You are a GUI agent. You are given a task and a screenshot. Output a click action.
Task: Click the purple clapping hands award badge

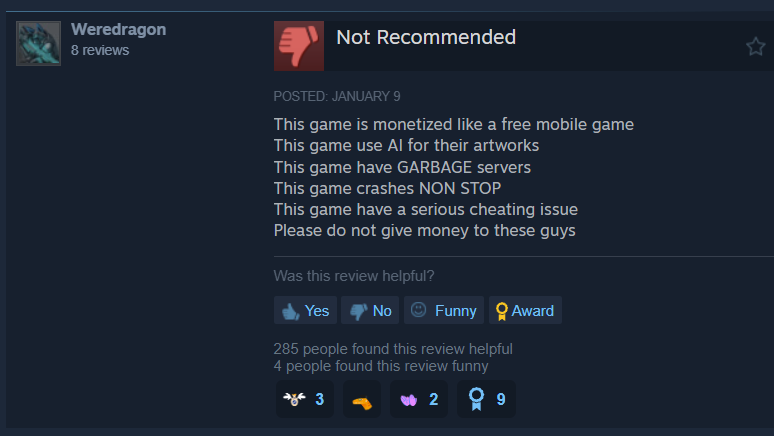tap(419, 399)
